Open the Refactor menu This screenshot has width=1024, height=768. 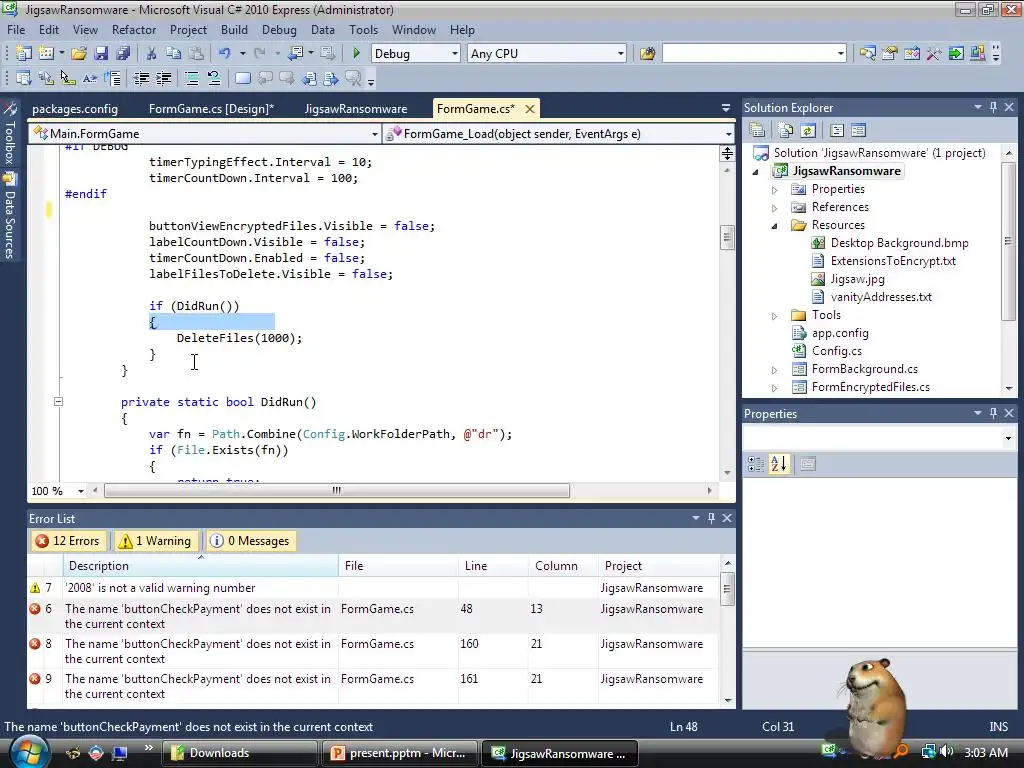tap(134, 29)
